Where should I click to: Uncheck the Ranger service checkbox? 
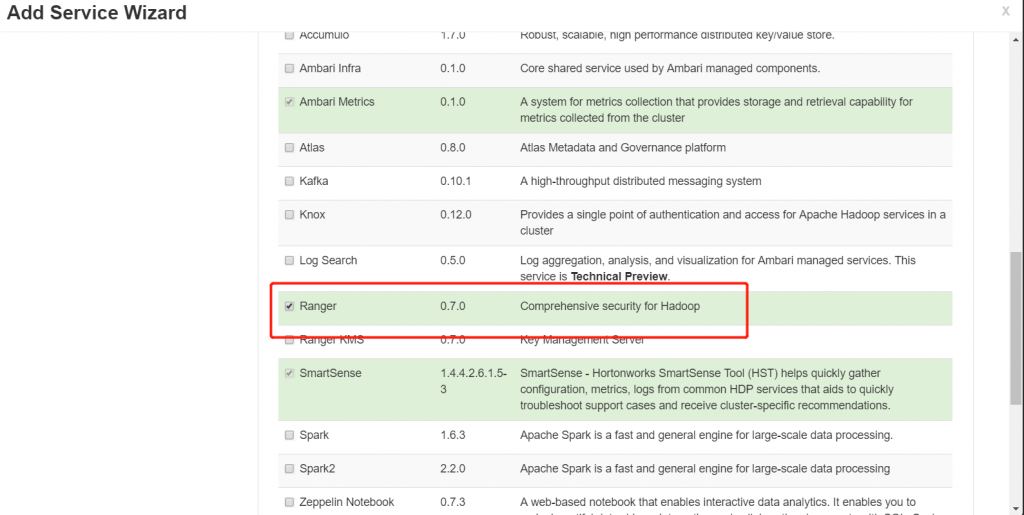[x=289, y=306]
